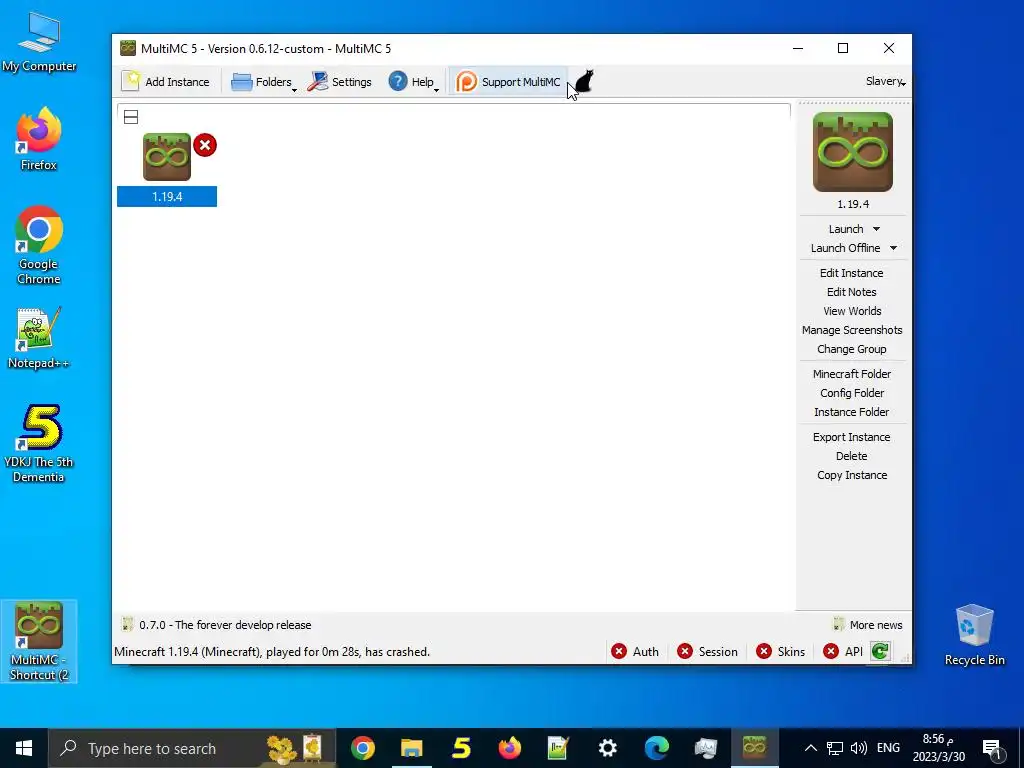Open the Config Folder
The width and height of the screenshot is (1024, 768).
tap(852, 392)
